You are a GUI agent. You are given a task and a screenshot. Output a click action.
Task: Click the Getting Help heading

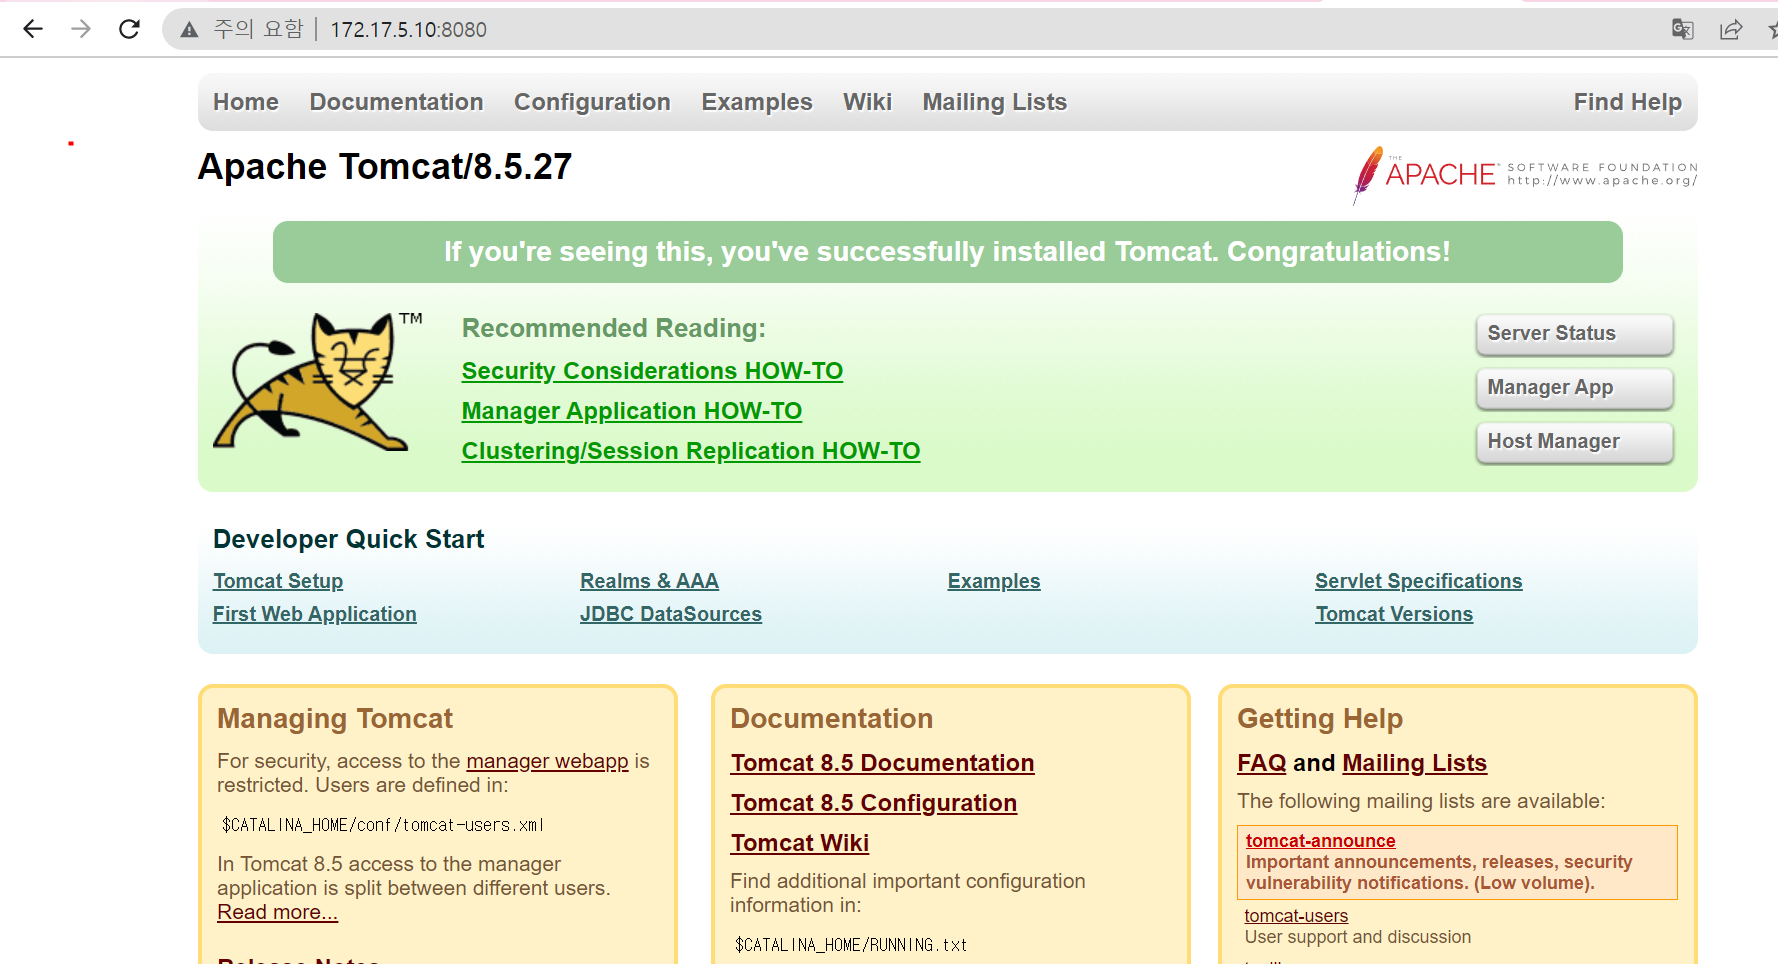coord(1320,719)
